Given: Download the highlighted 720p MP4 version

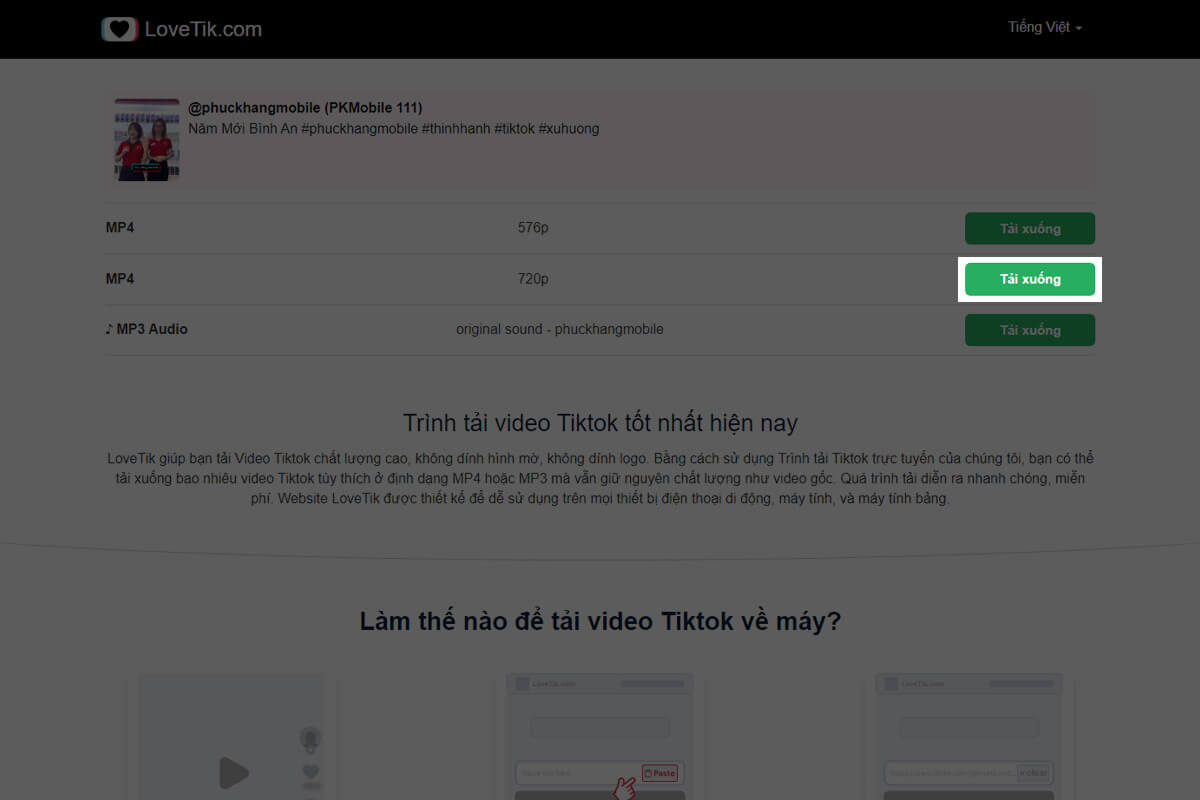Looking at the screenshot, I should 1030,279.
